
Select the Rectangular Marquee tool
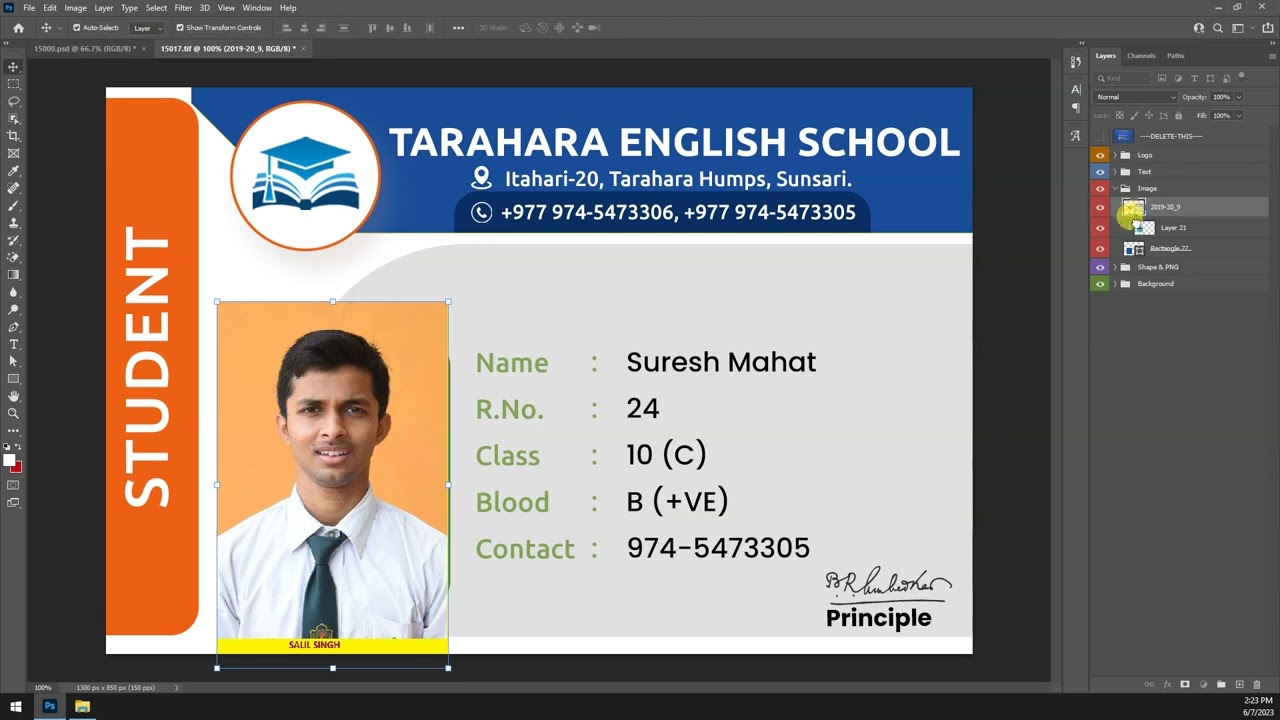pyautogui.click(x=13, y=84)
